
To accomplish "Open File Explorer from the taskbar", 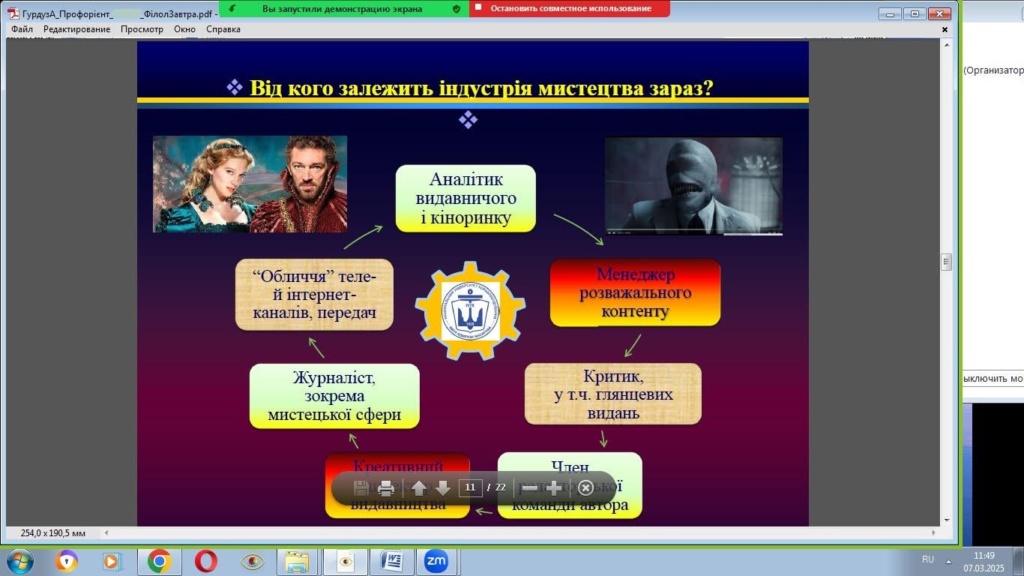I will (297, 562).
